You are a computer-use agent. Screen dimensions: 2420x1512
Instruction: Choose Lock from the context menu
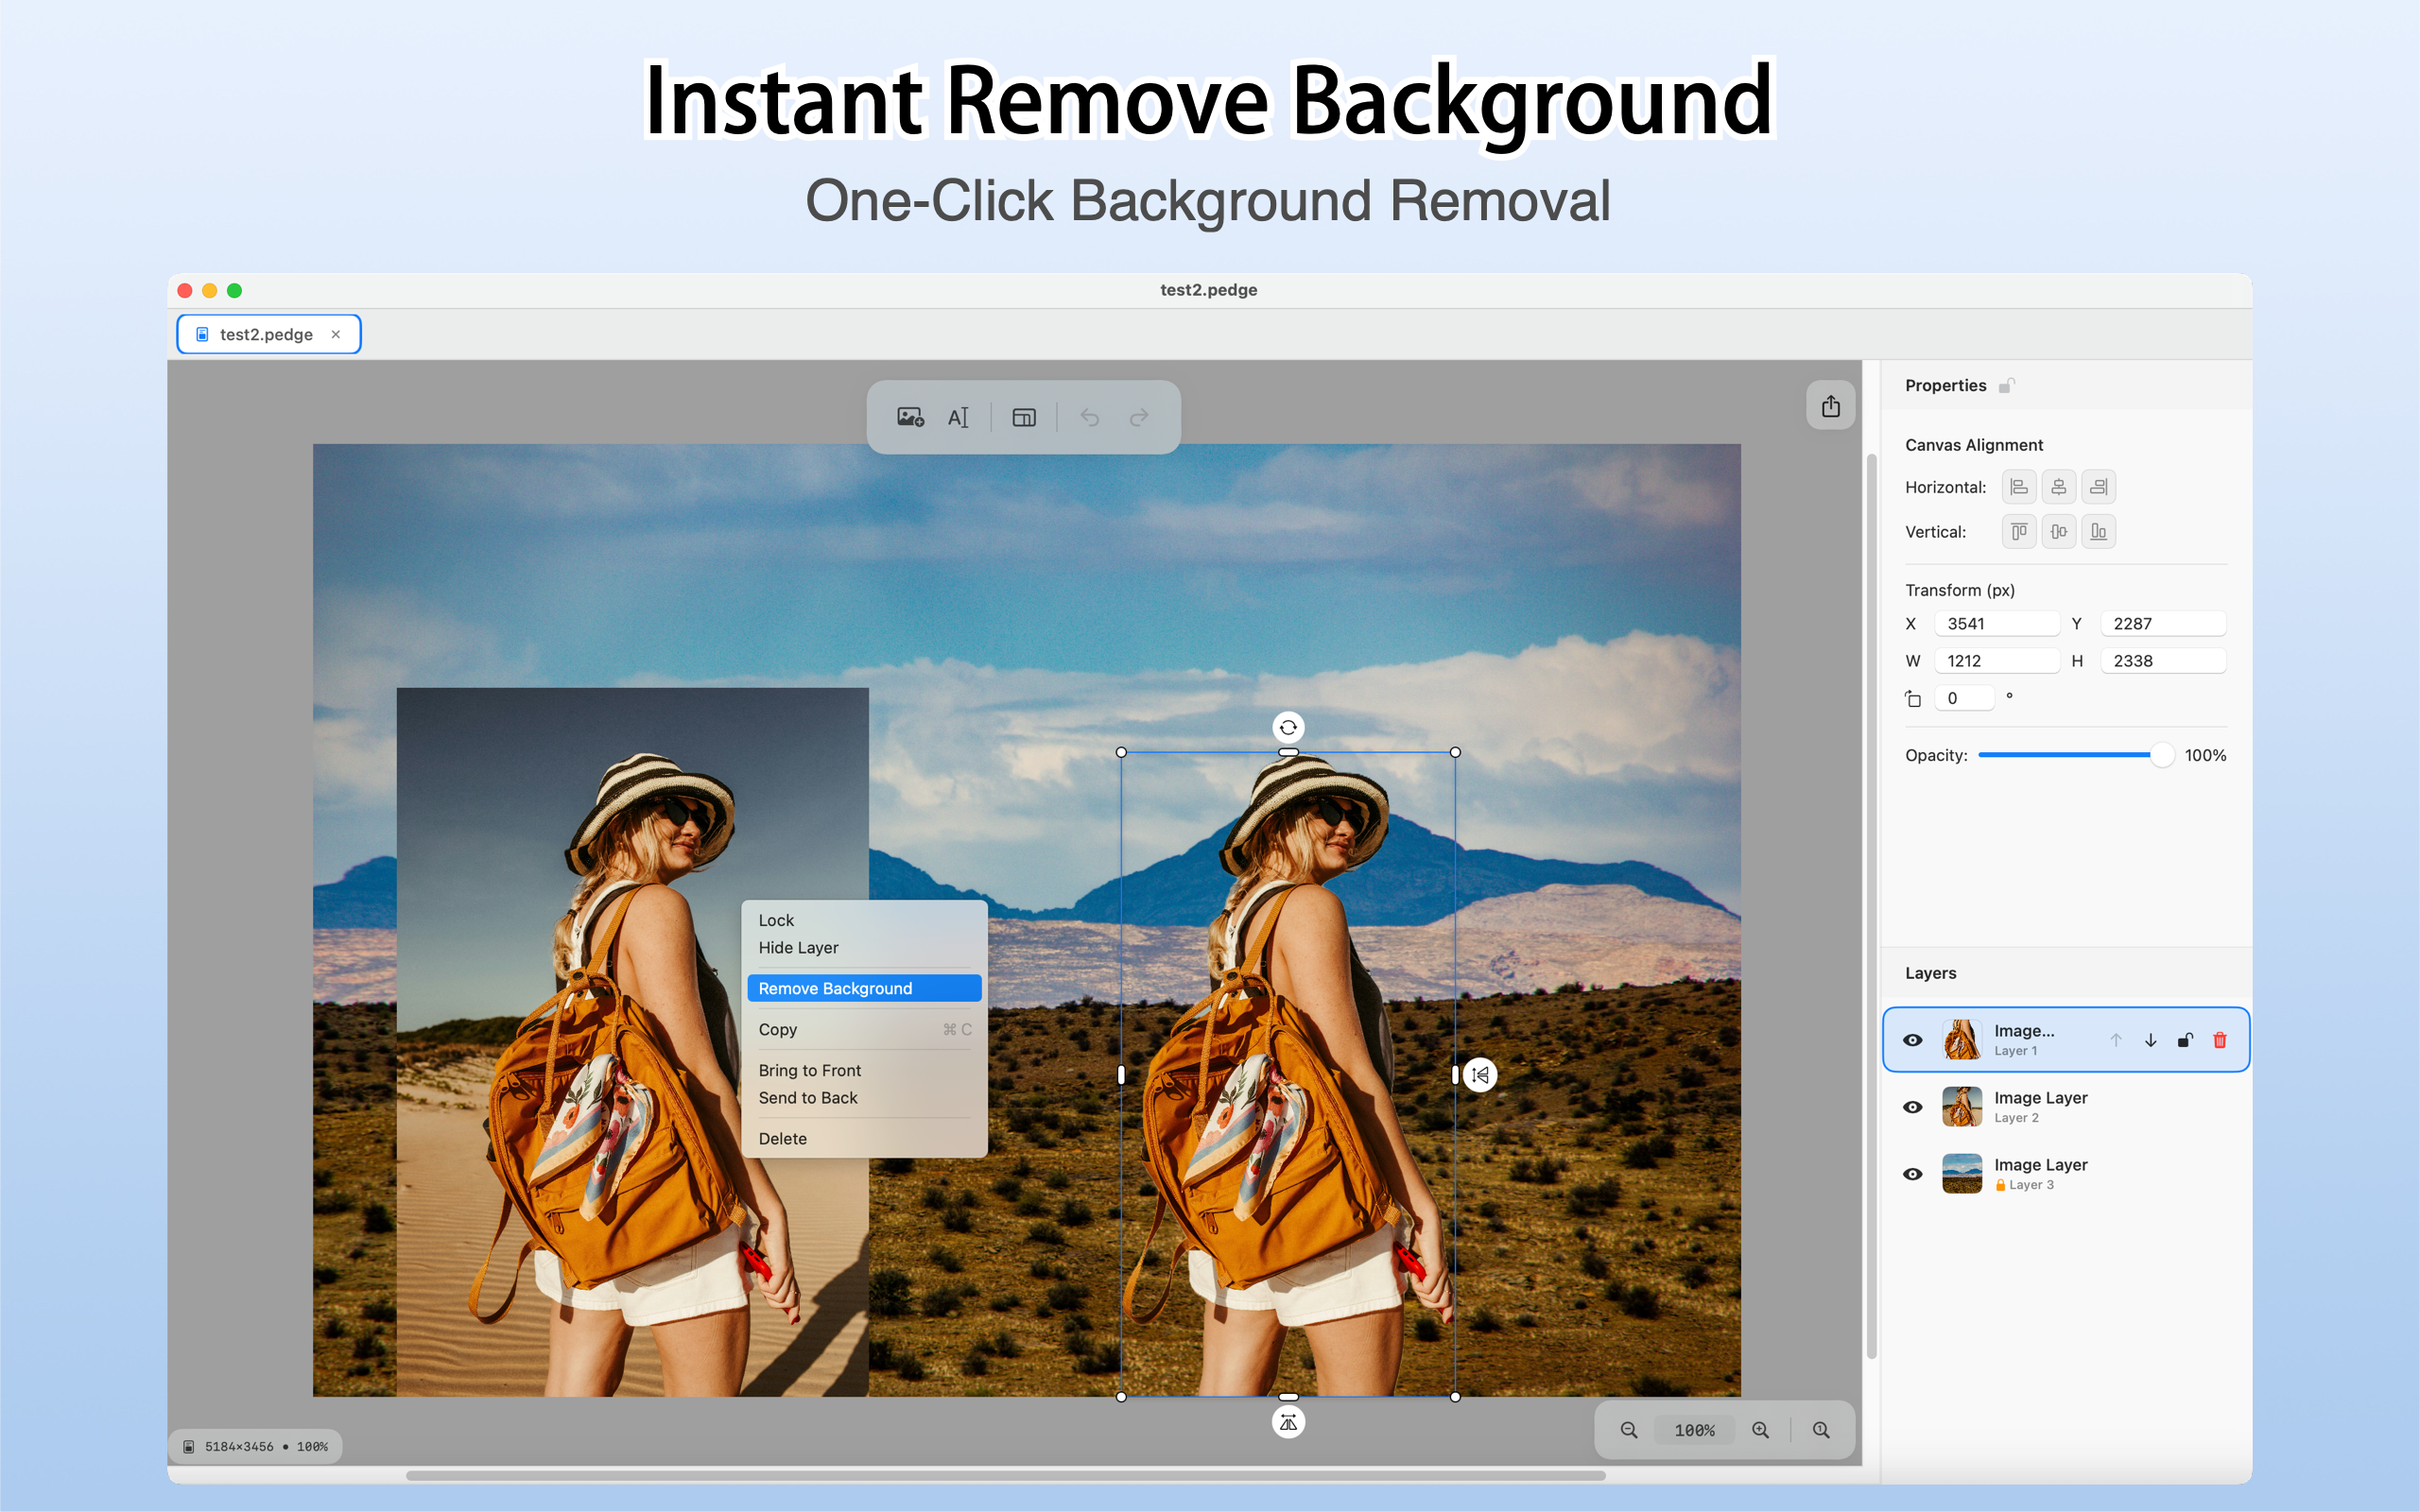864,920
